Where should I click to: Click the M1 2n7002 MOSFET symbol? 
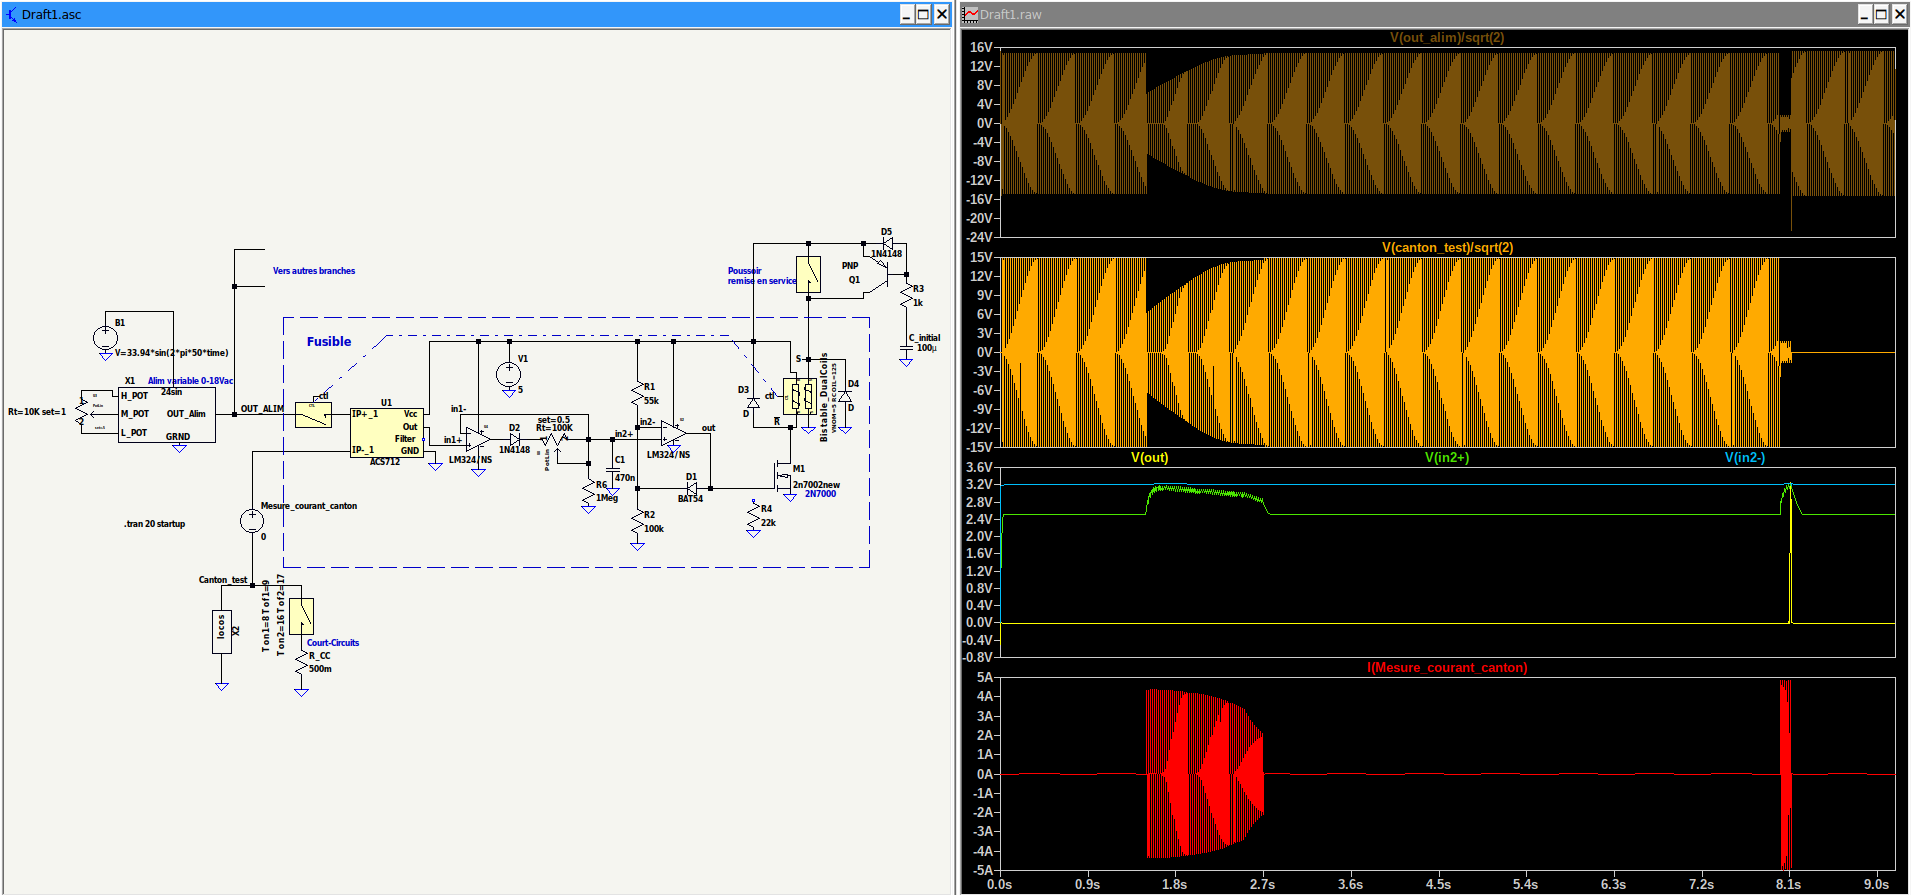pyautogui.click(x=783, y=477)
